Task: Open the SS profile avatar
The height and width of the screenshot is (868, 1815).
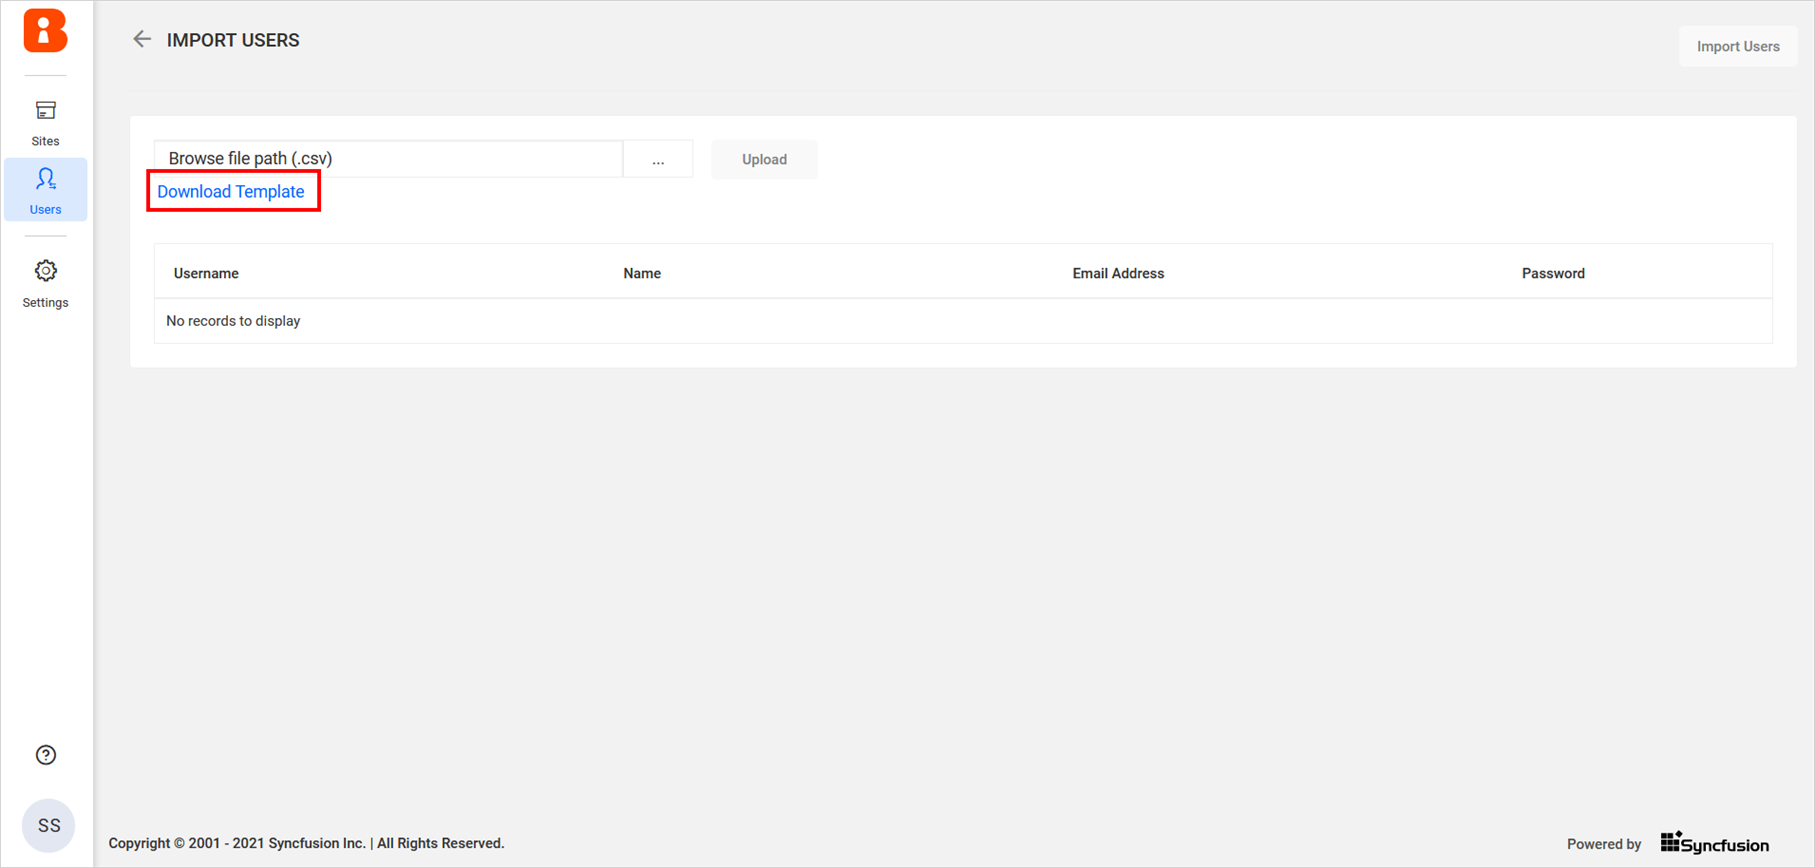Action: click(49, 825)
